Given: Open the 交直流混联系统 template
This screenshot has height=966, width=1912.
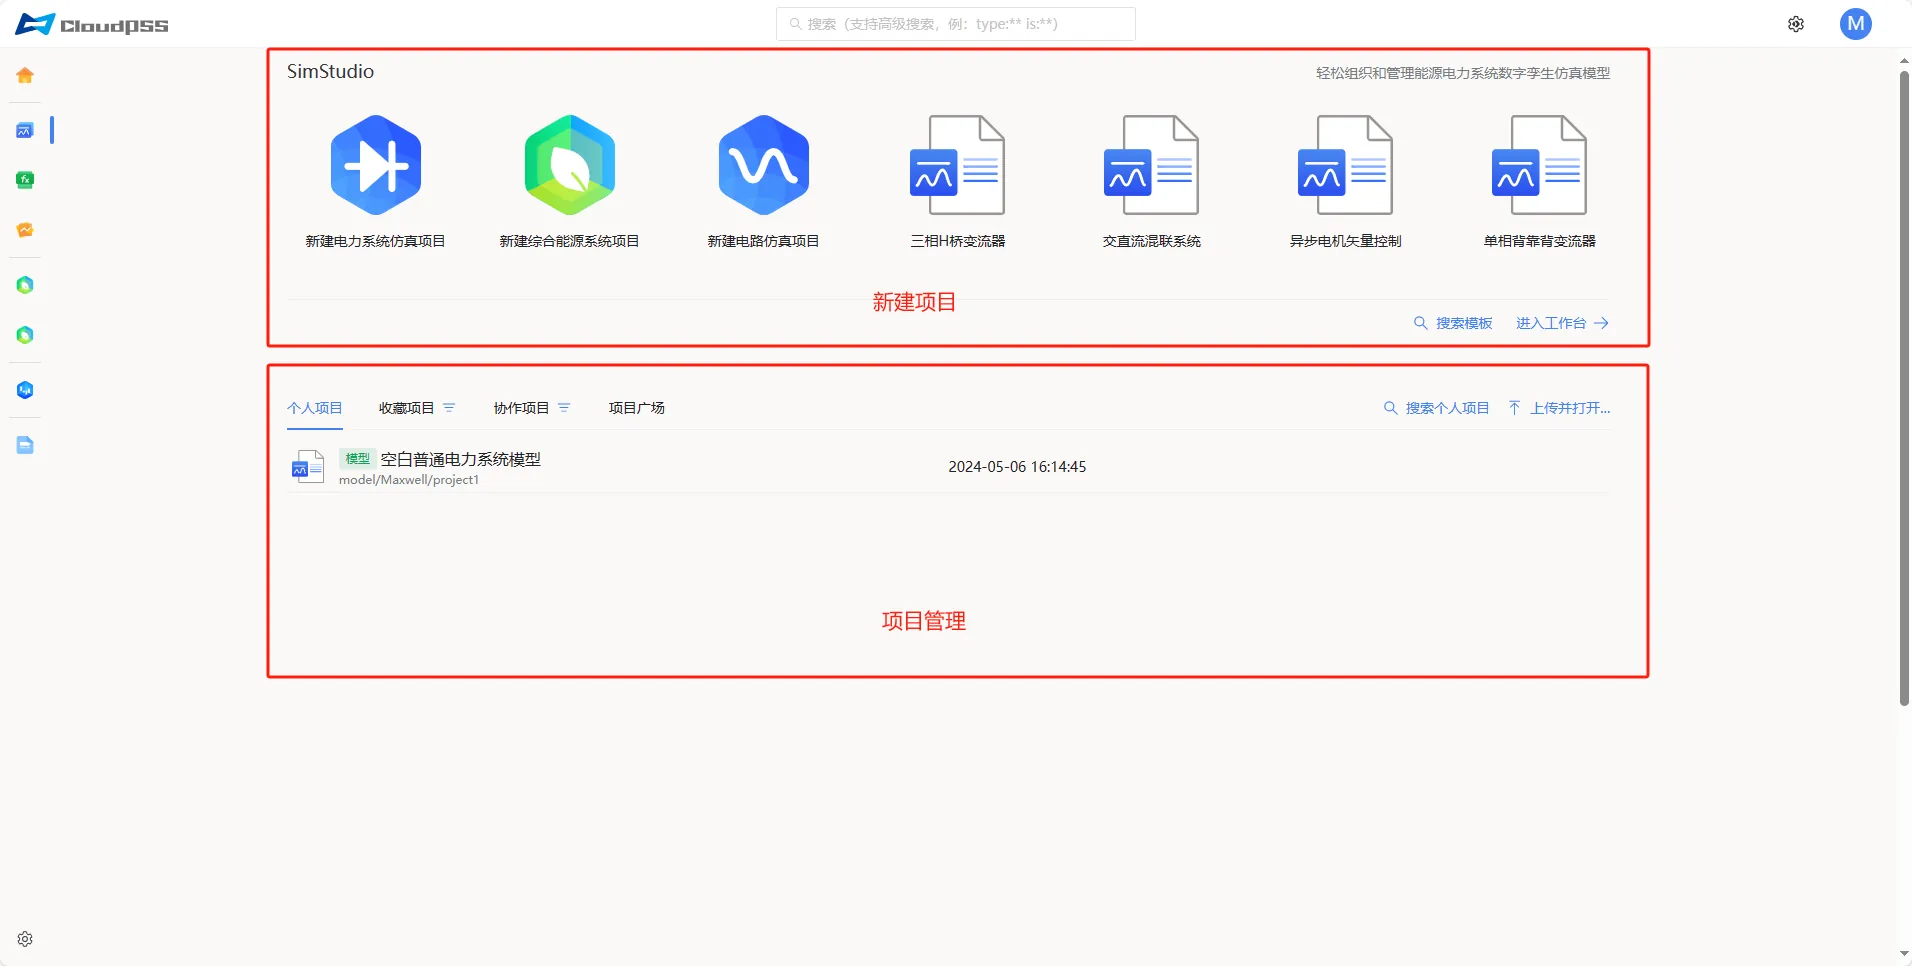Looking at the screenshot, I should (1151, 166).
